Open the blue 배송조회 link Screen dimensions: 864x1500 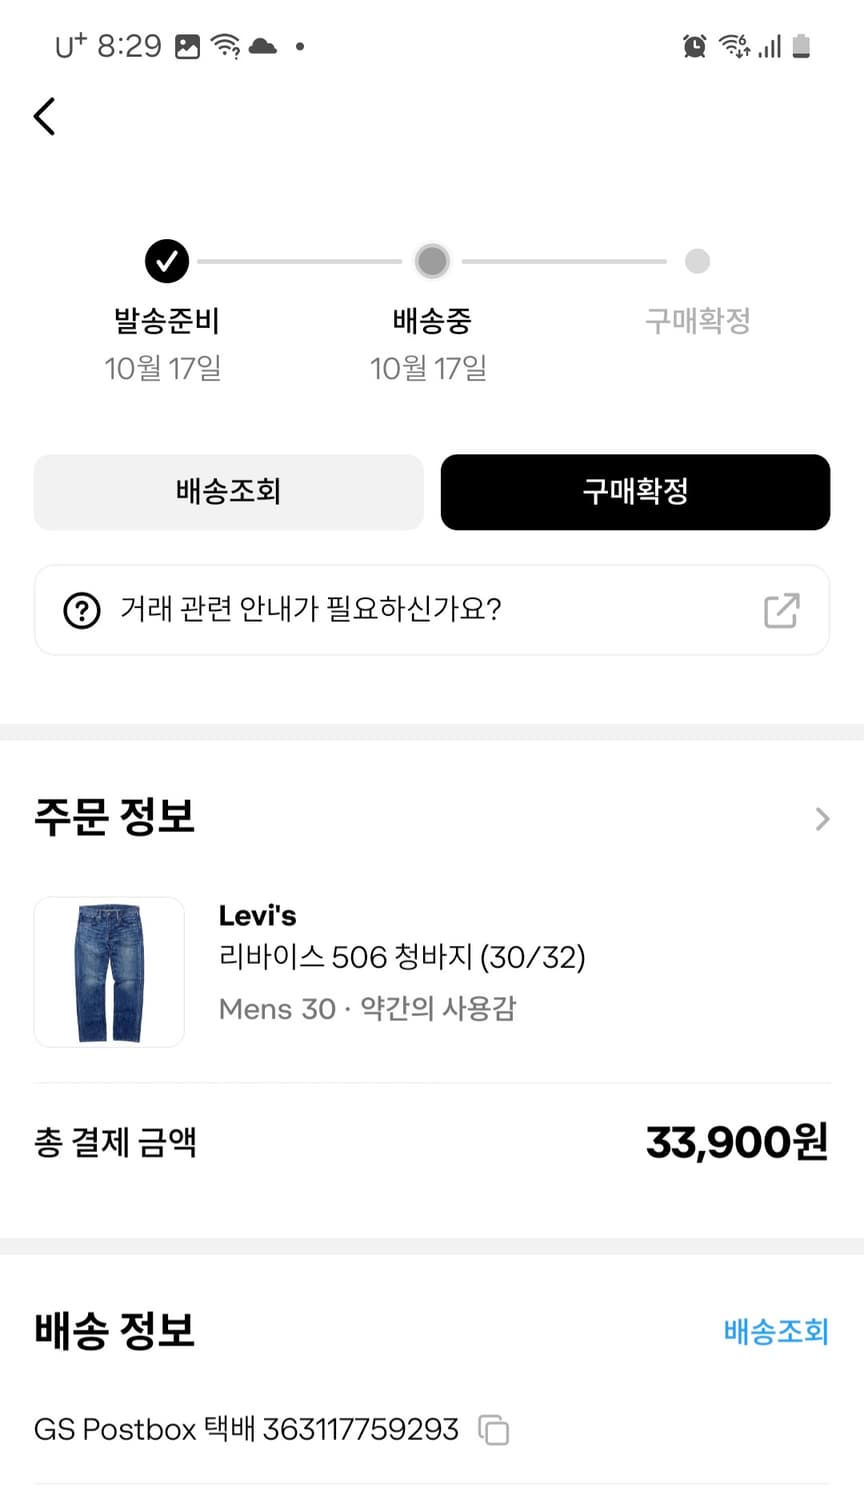(x=776, y=1331)
